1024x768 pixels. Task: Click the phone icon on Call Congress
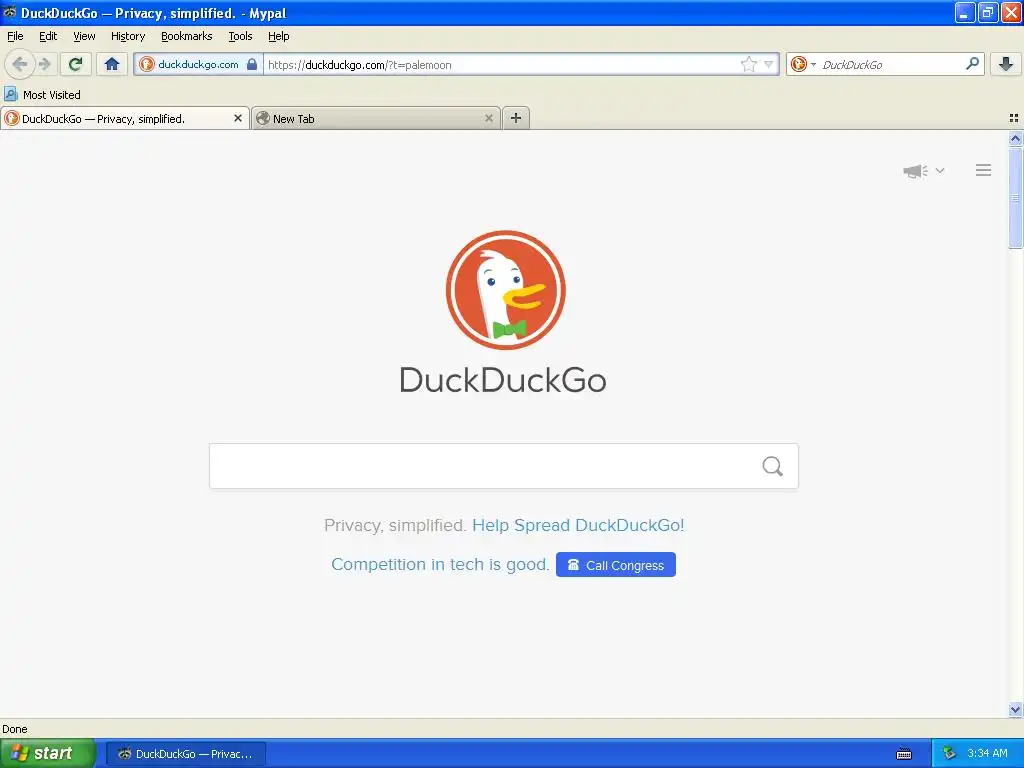pos(573,565)
